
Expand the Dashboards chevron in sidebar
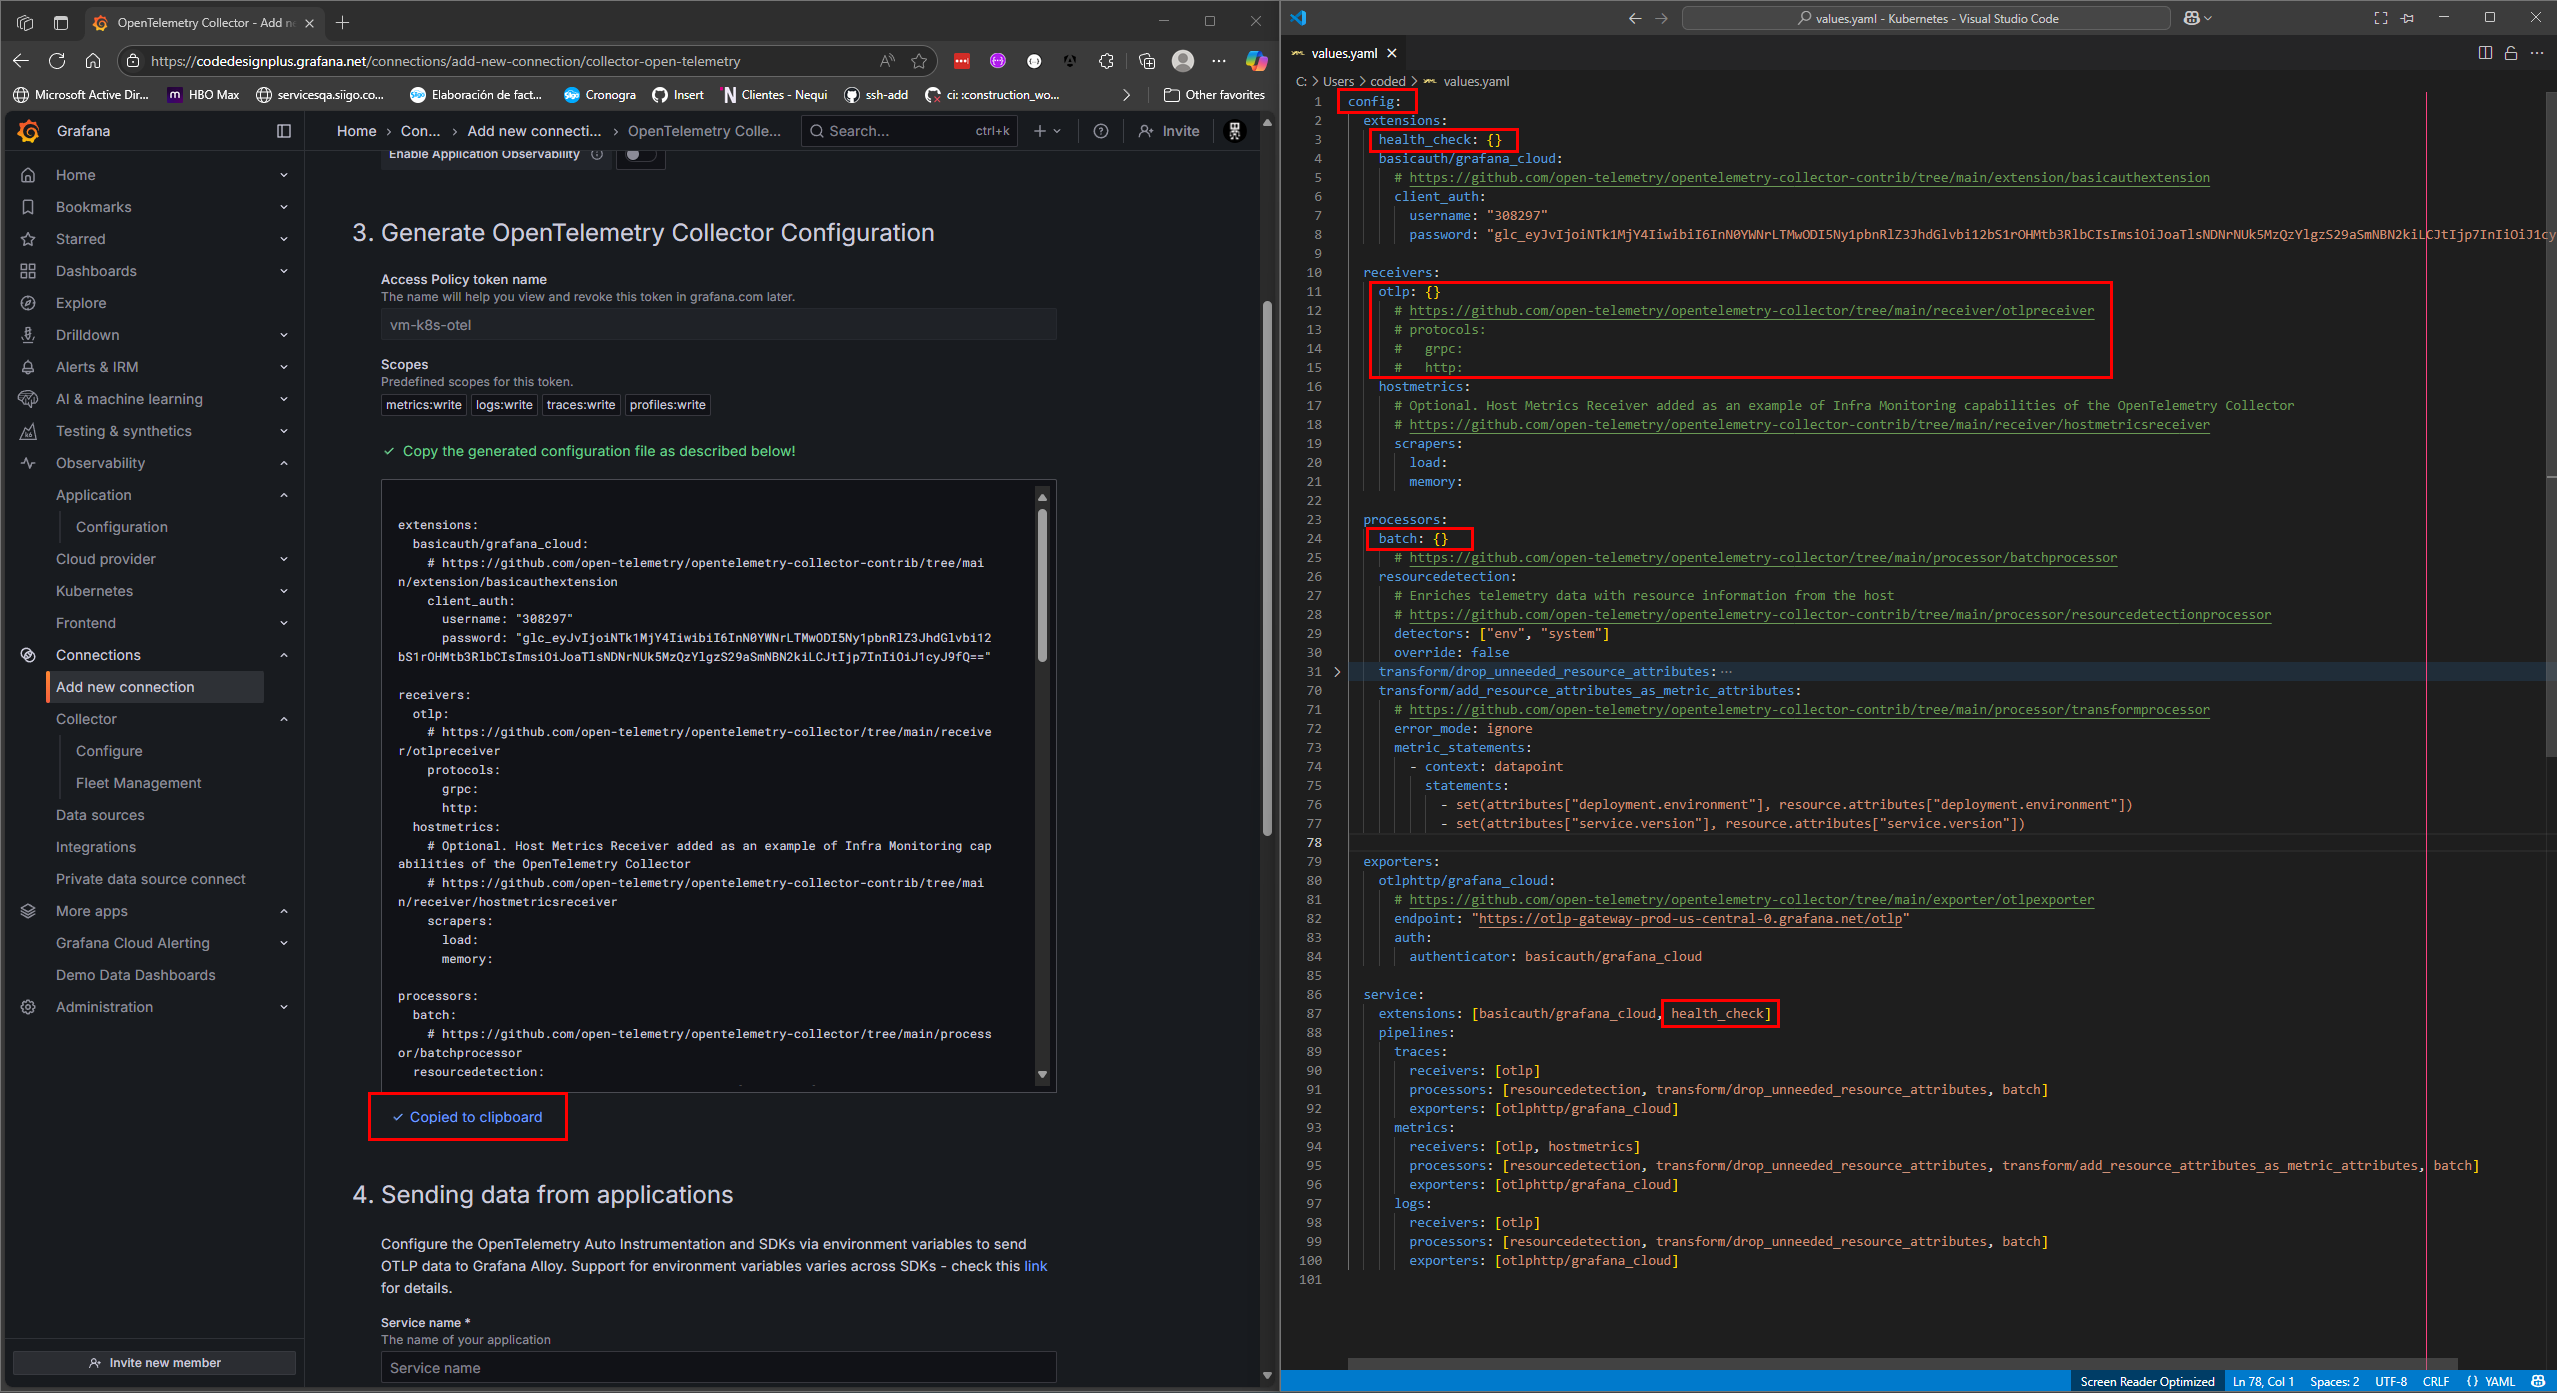pyautogui.click(x=284, y=271)
